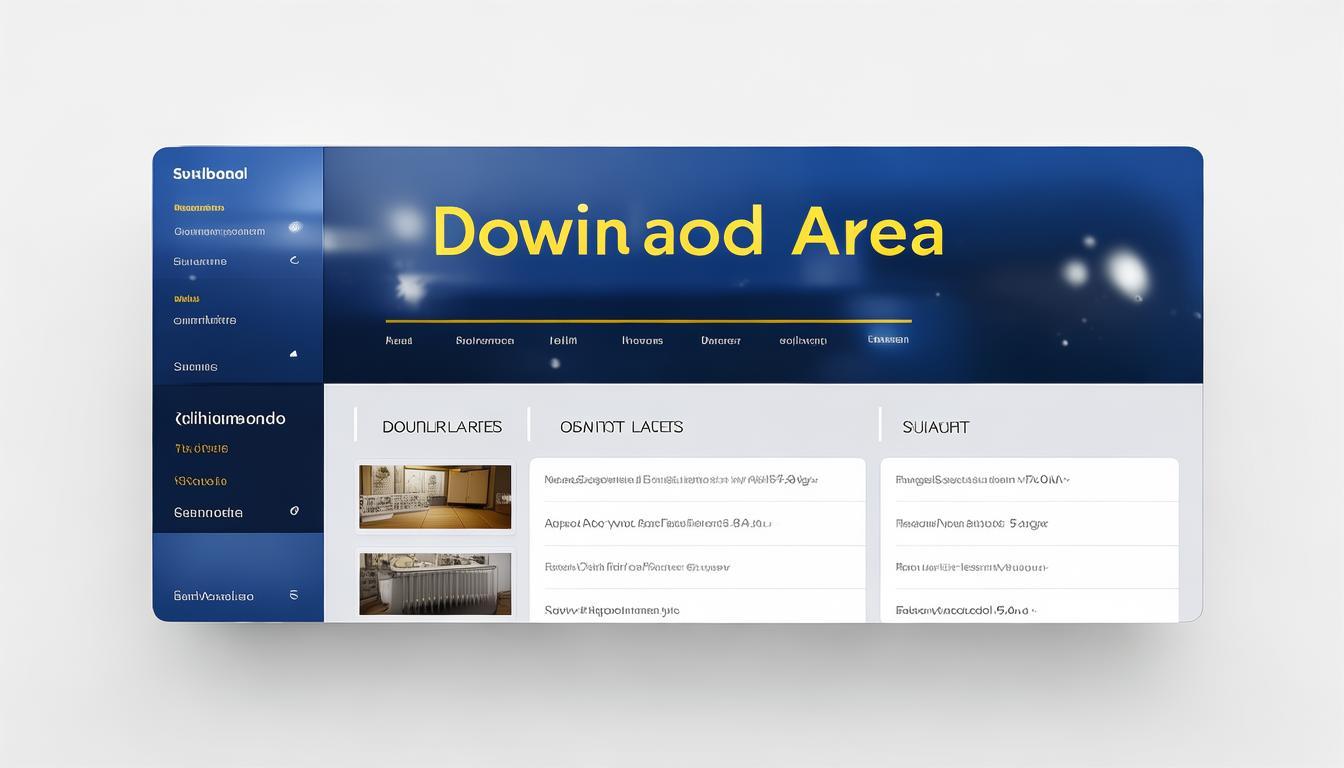Open the Suxlboaol title at the sidebar top
1344x768 pixels.
click(210, 173)
